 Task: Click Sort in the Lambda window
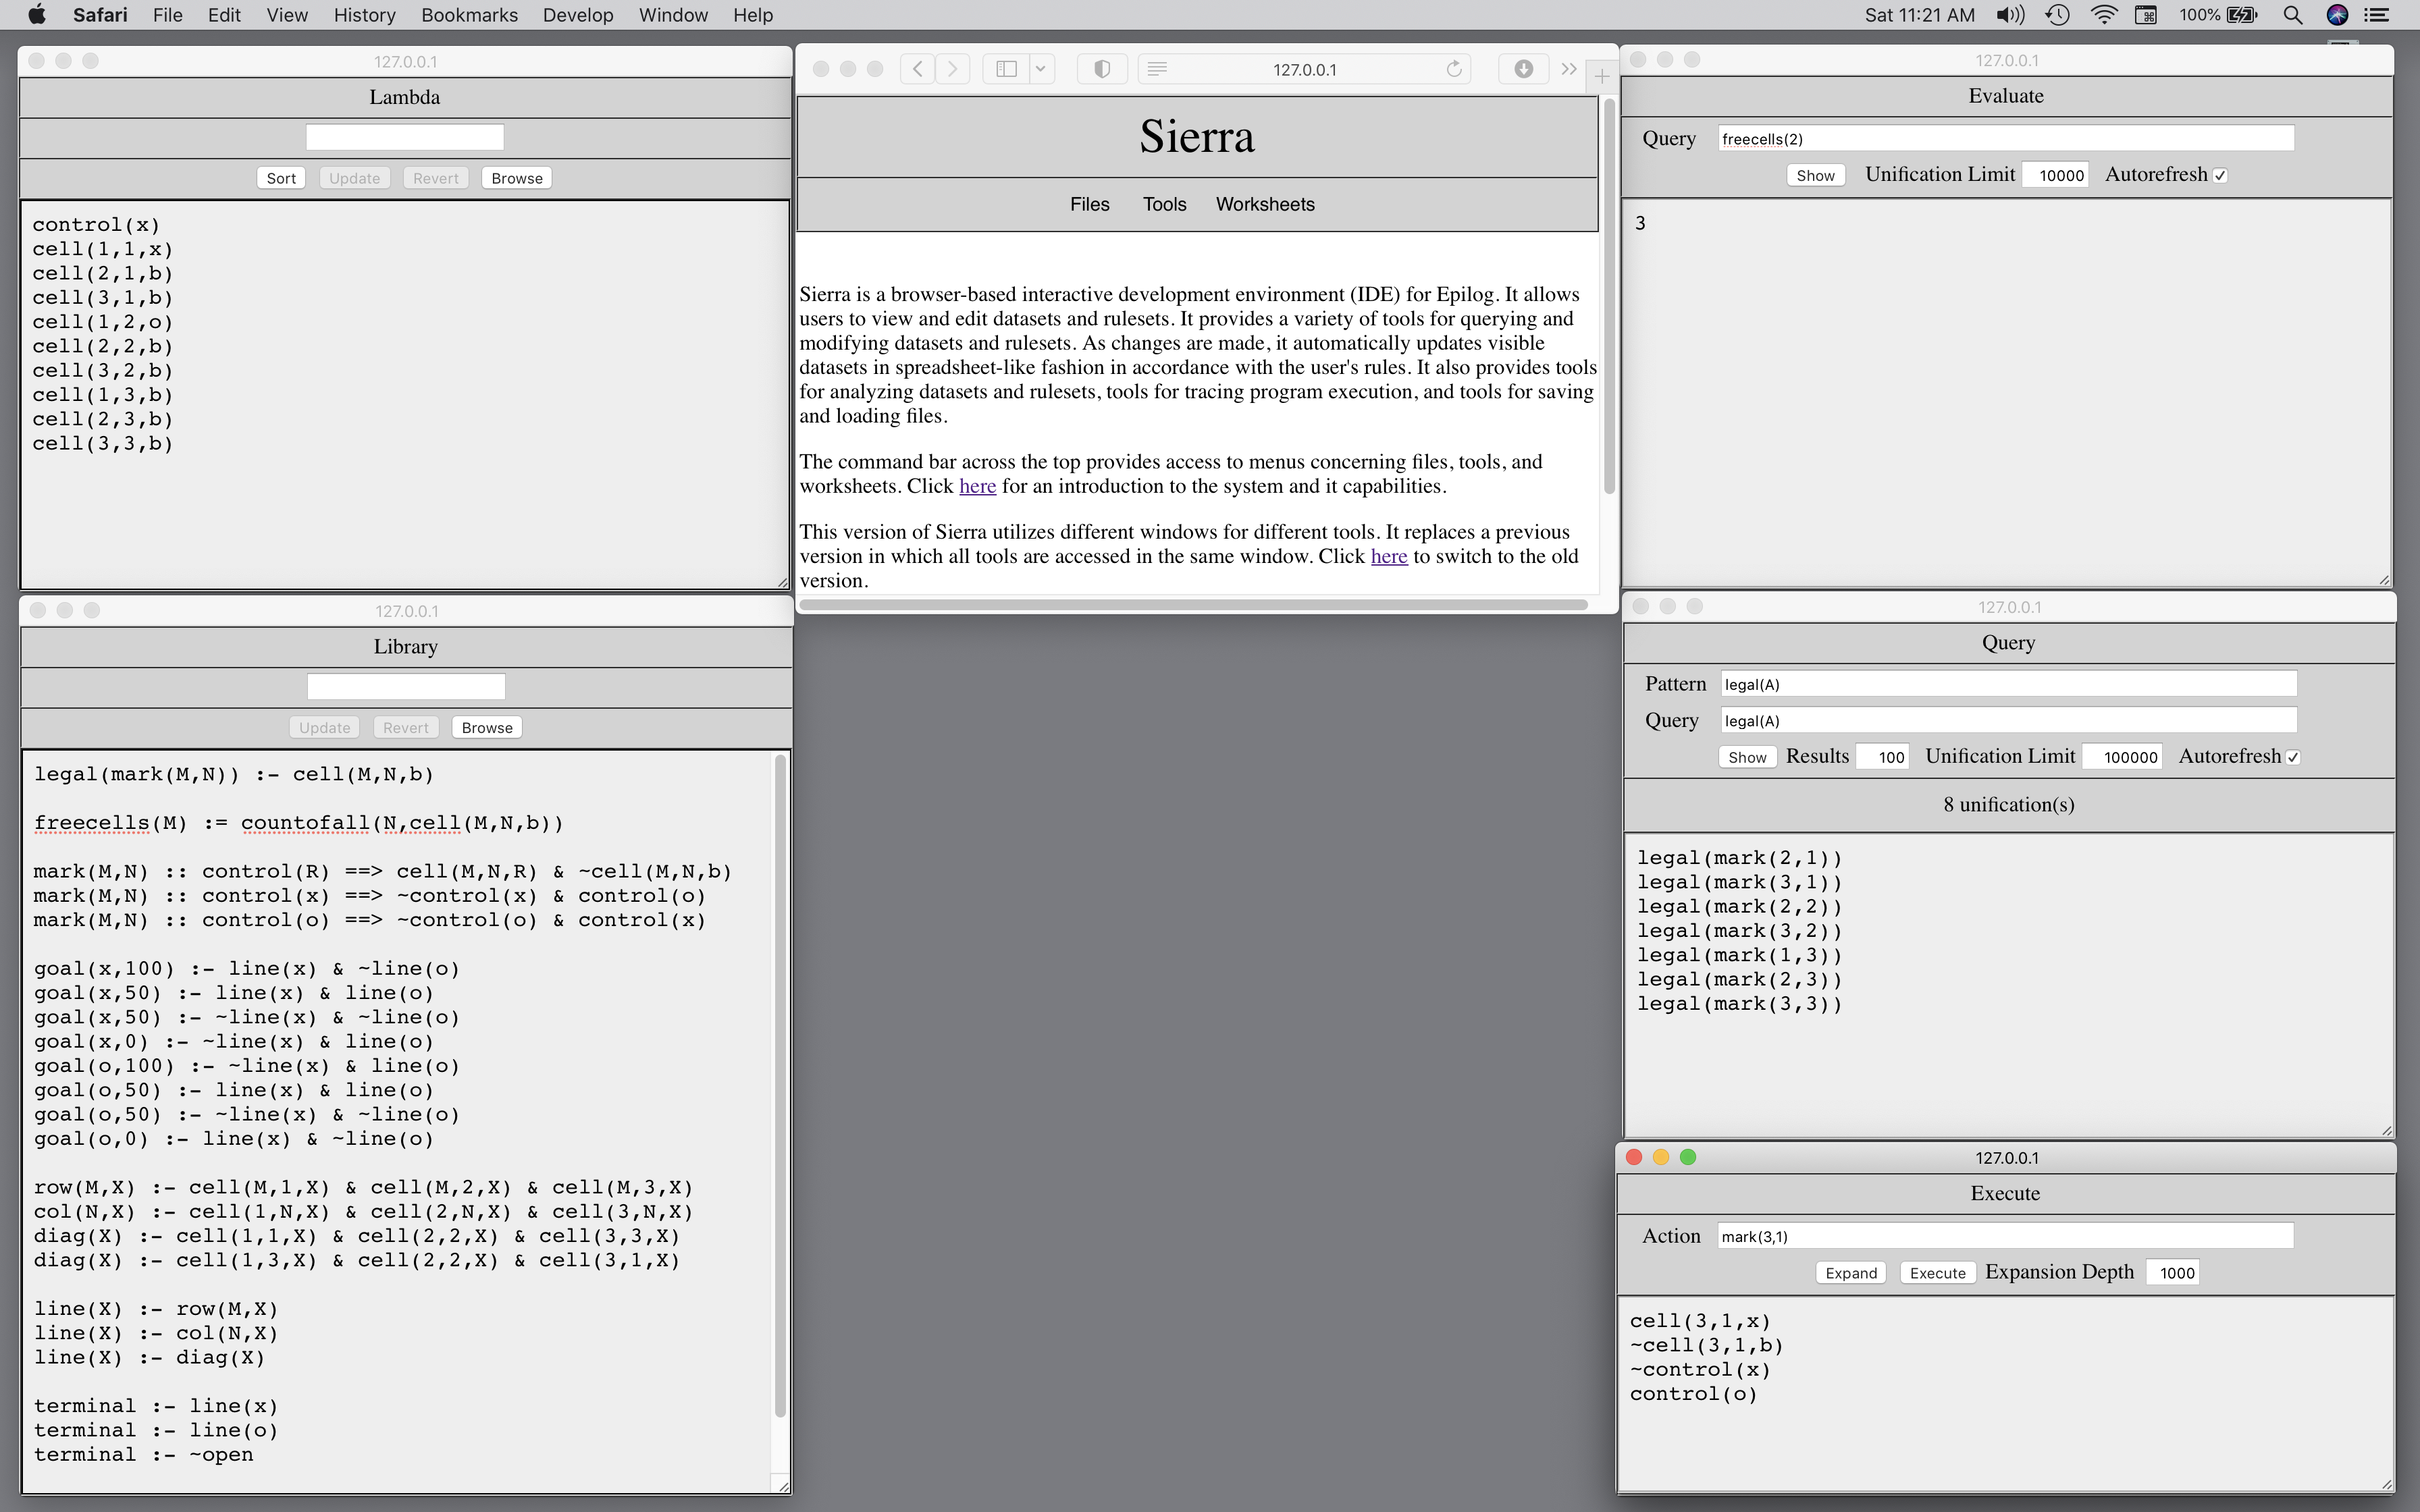[x=281, y=179]
